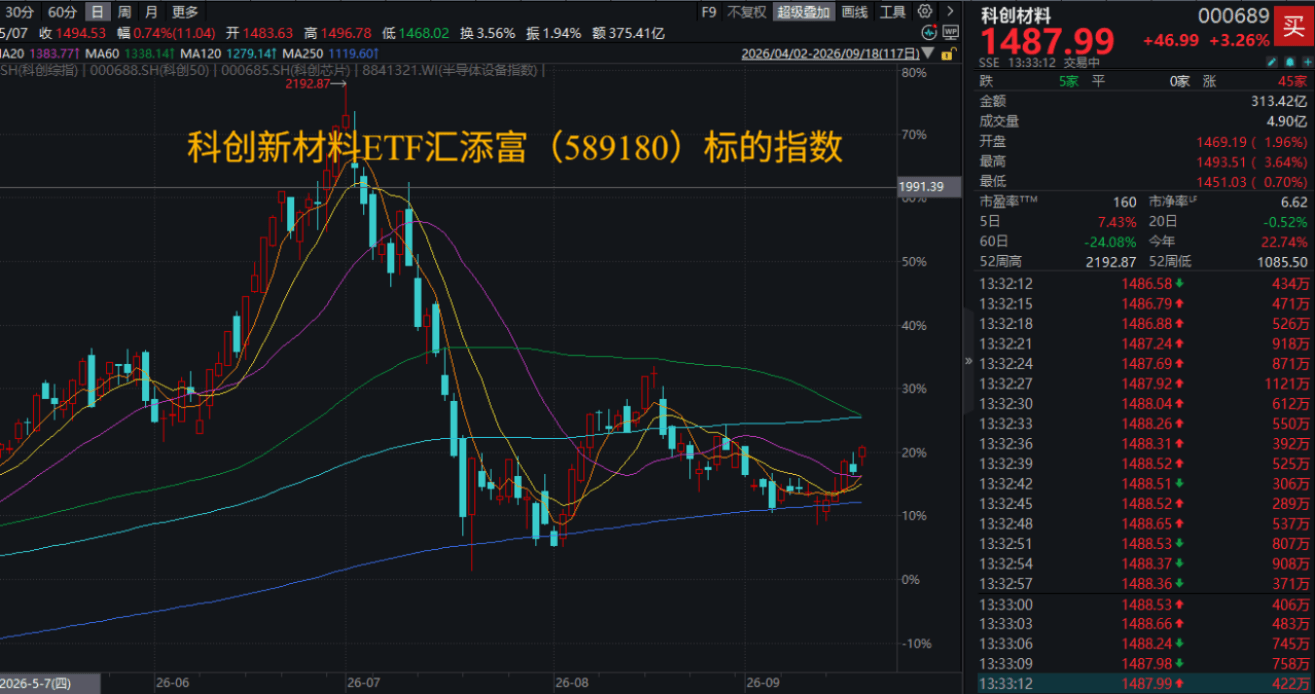
Task: Switch to the 30分 period tab
Action: [20, 12]
